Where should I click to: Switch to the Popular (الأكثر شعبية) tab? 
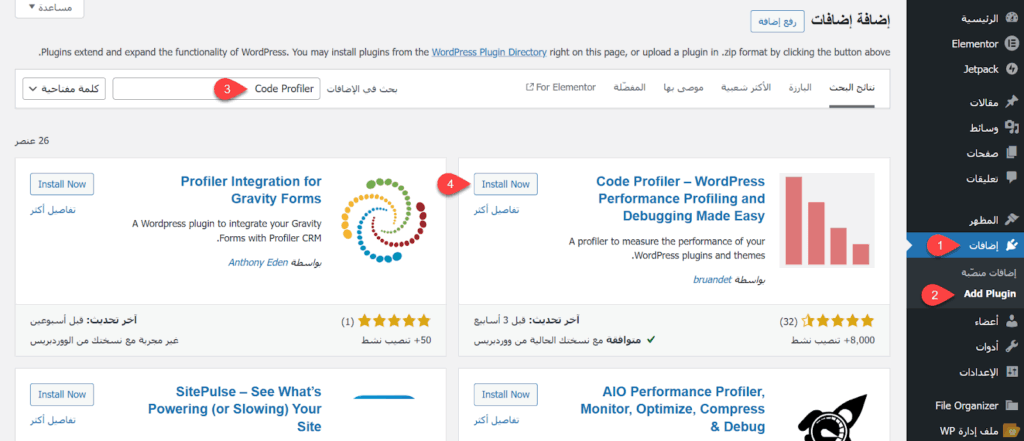745,88
